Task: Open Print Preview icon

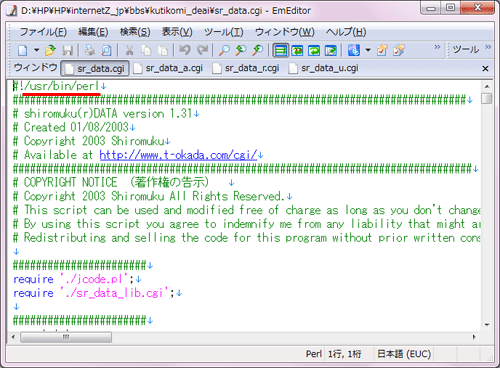Action: [x=106, y=50]
